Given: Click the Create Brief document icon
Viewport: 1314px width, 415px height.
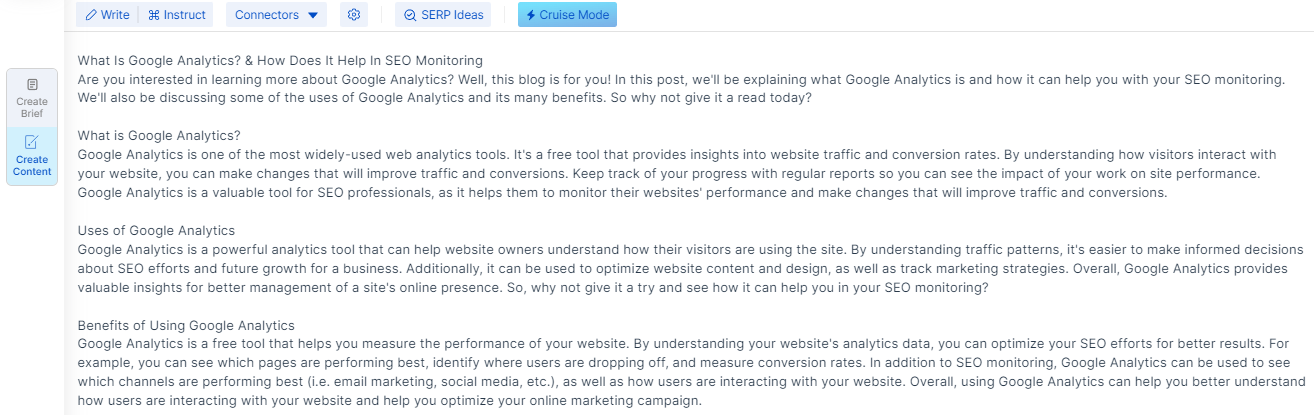Looking at the screenshot, I should click(32, 85).
